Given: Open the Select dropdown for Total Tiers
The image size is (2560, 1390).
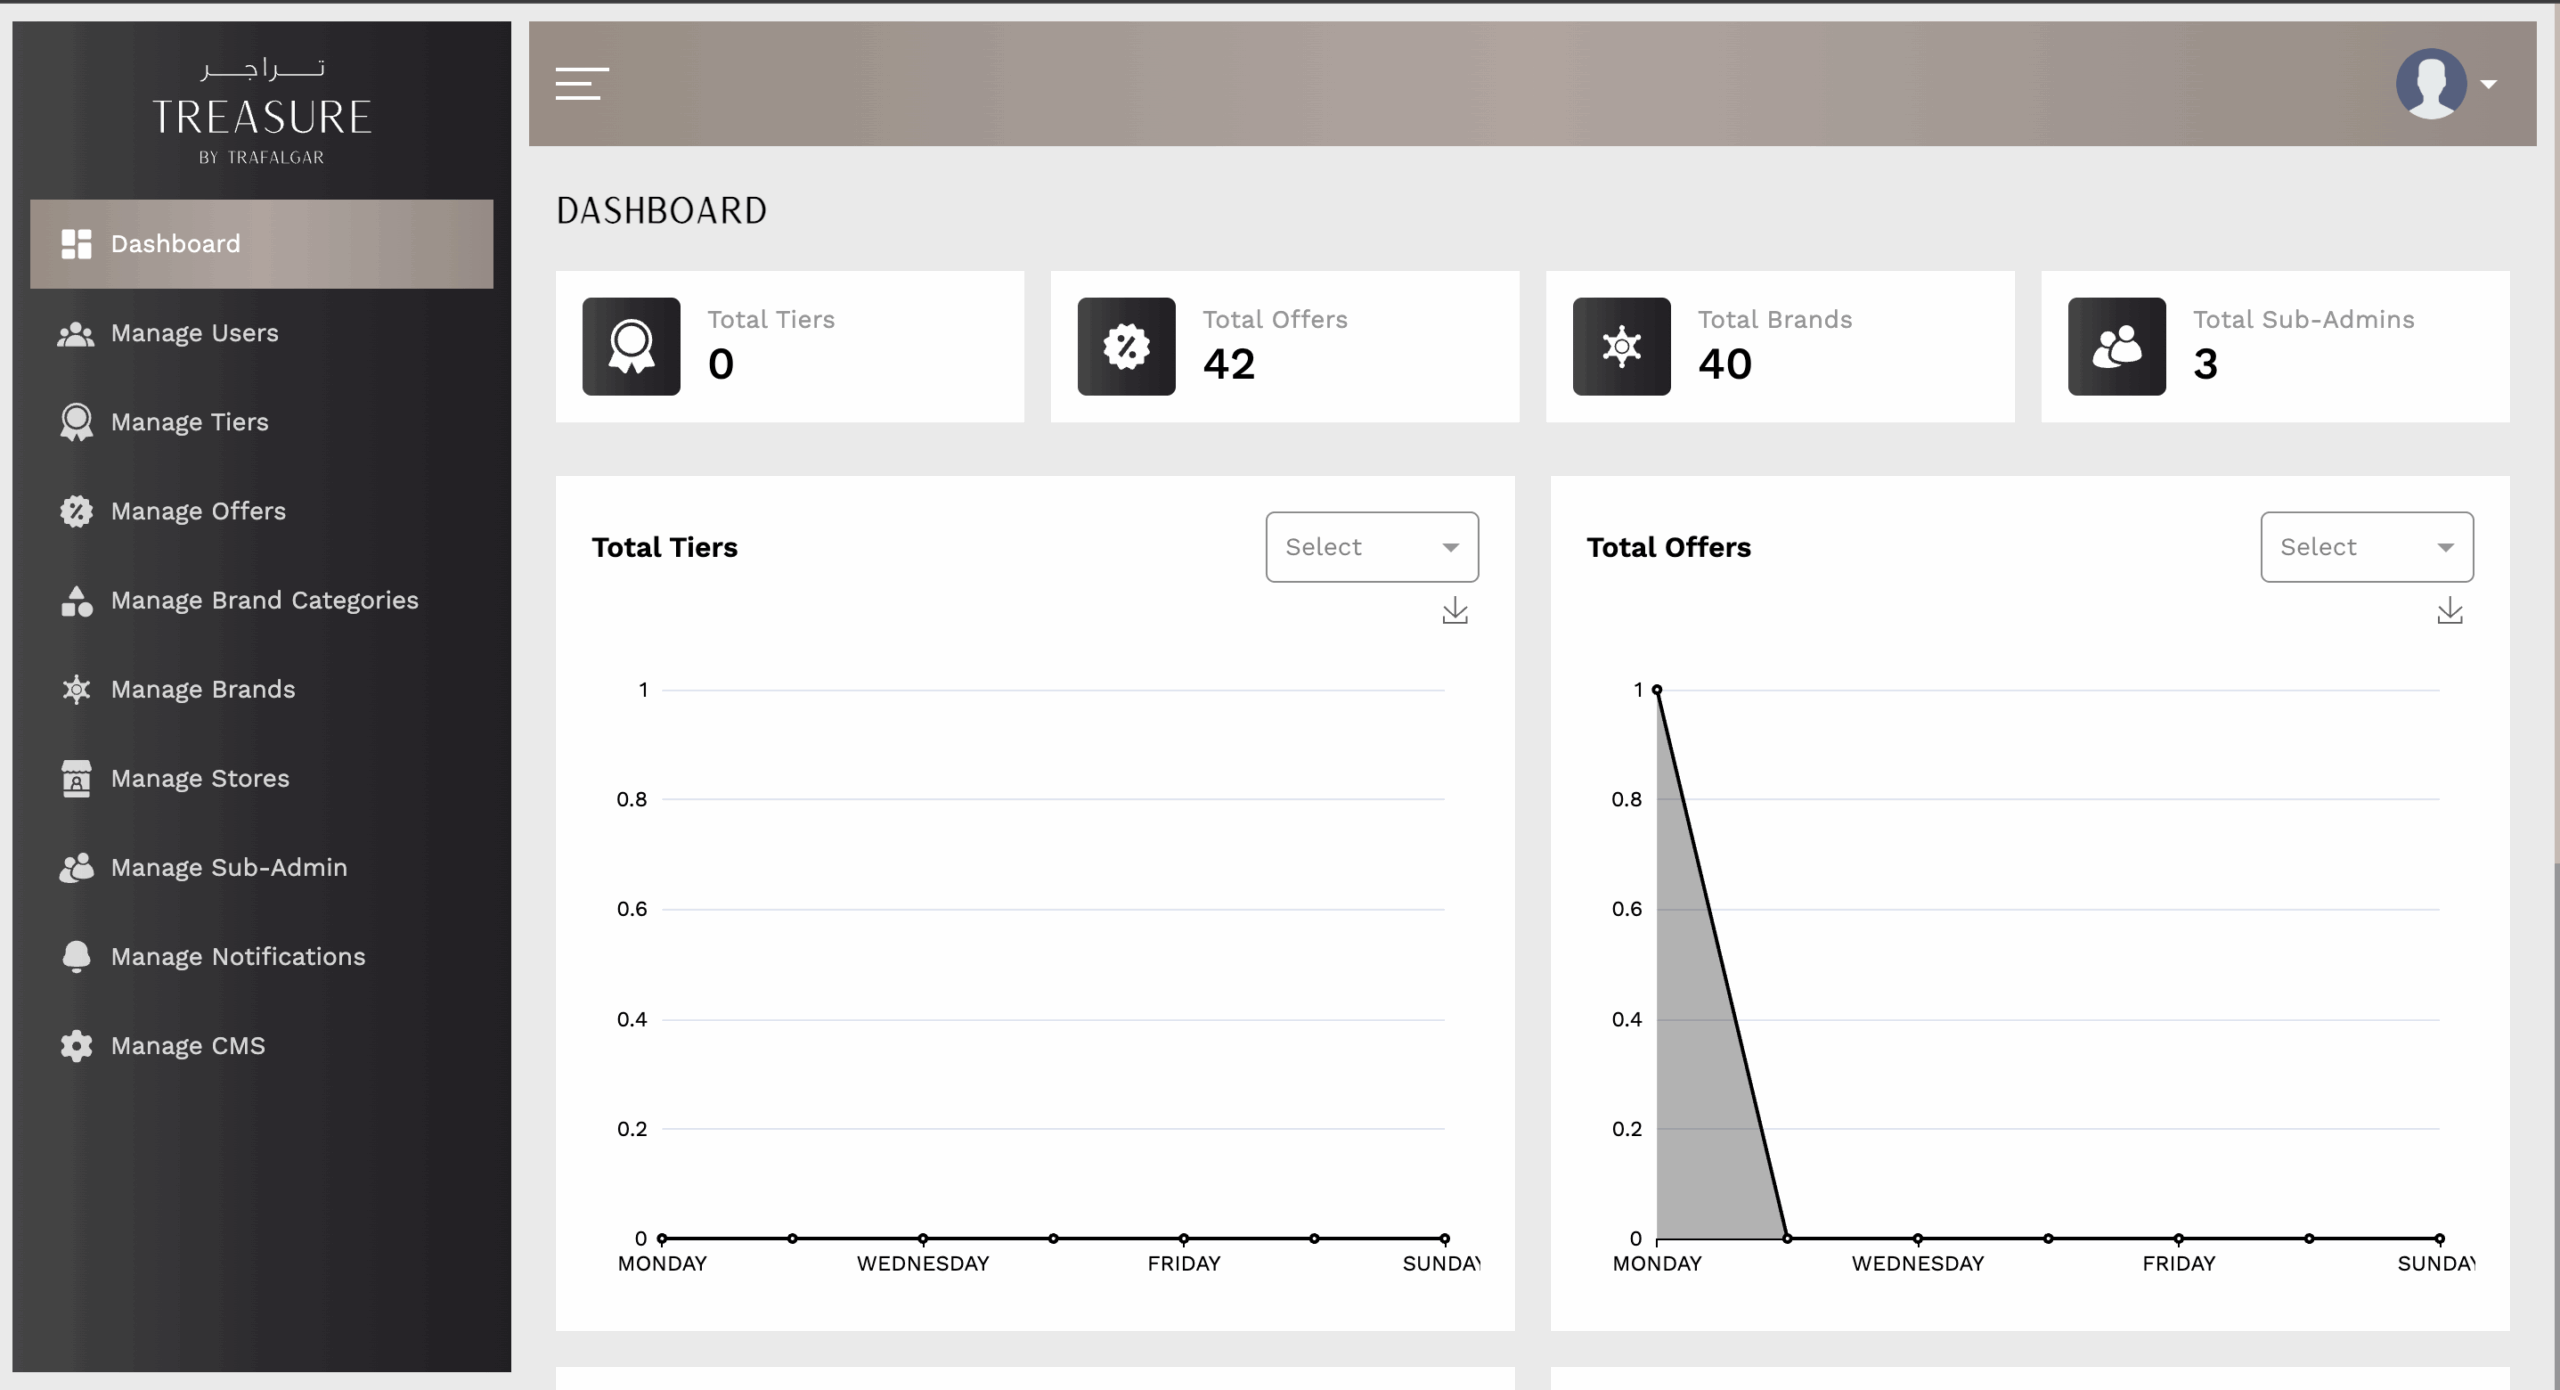Looking at the screenshot, I should pyautogui.click(x=1372, y=547).
